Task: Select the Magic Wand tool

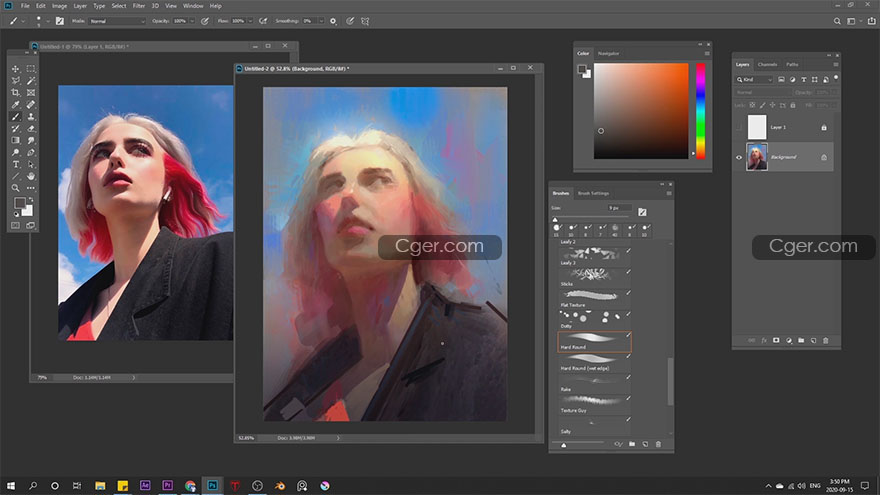Action: pos(31,81)
